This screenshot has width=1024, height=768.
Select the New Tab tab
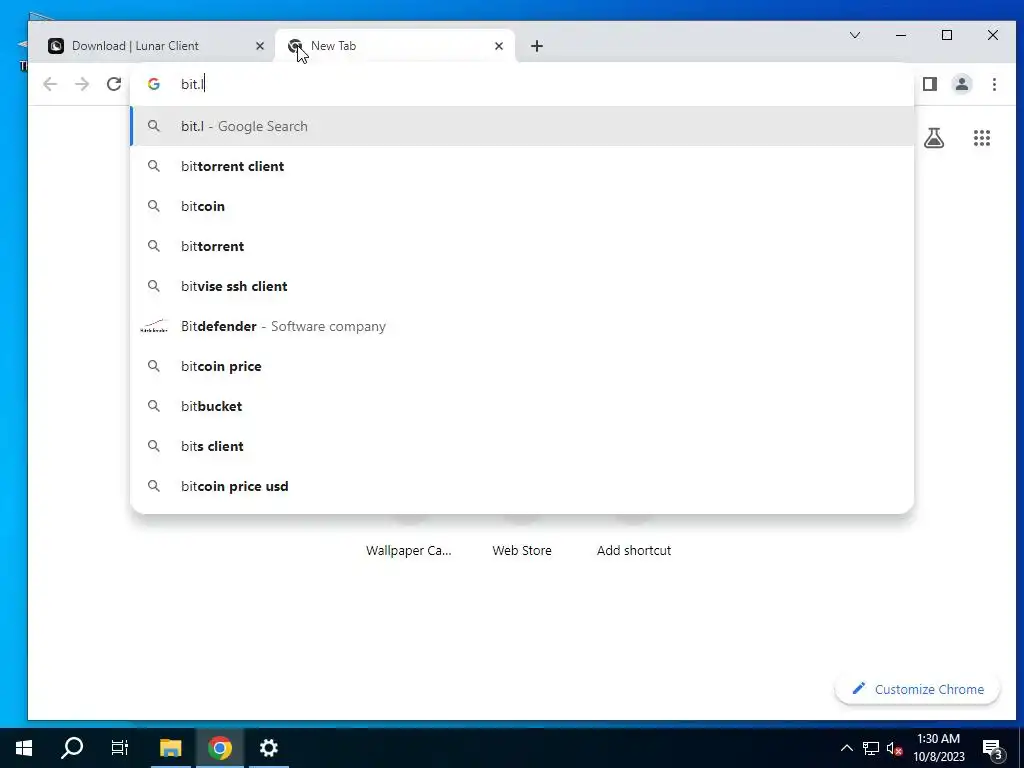tap(395, 46)
